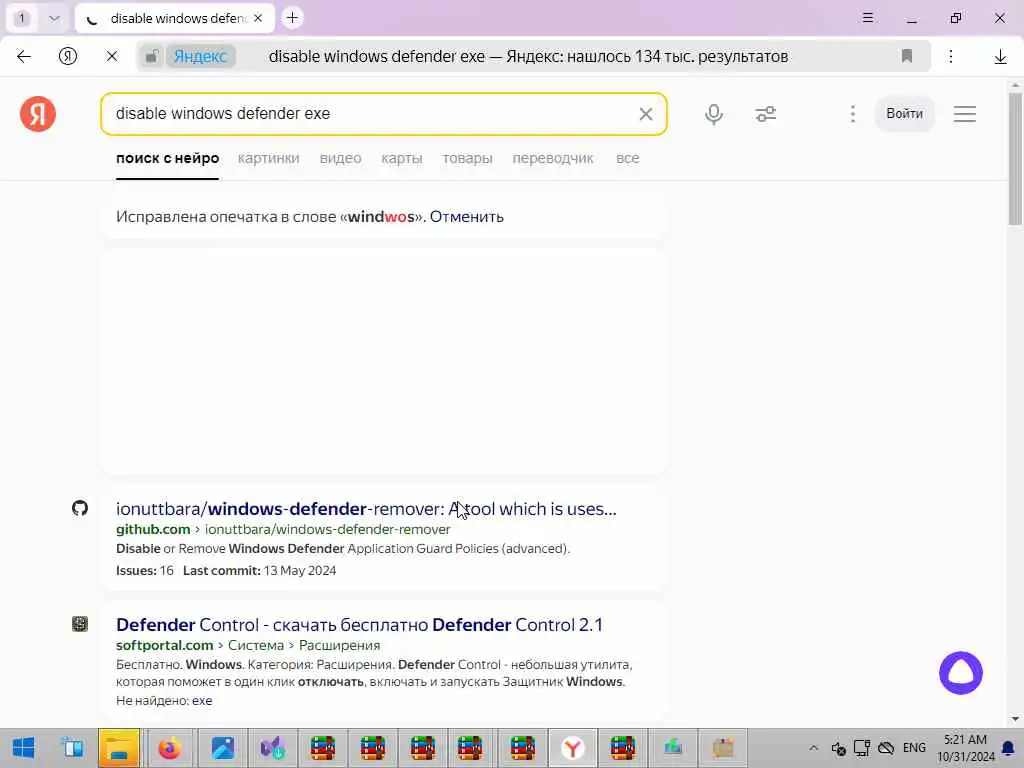
Task: Clear the search query with the X
Action: (646, 114)
